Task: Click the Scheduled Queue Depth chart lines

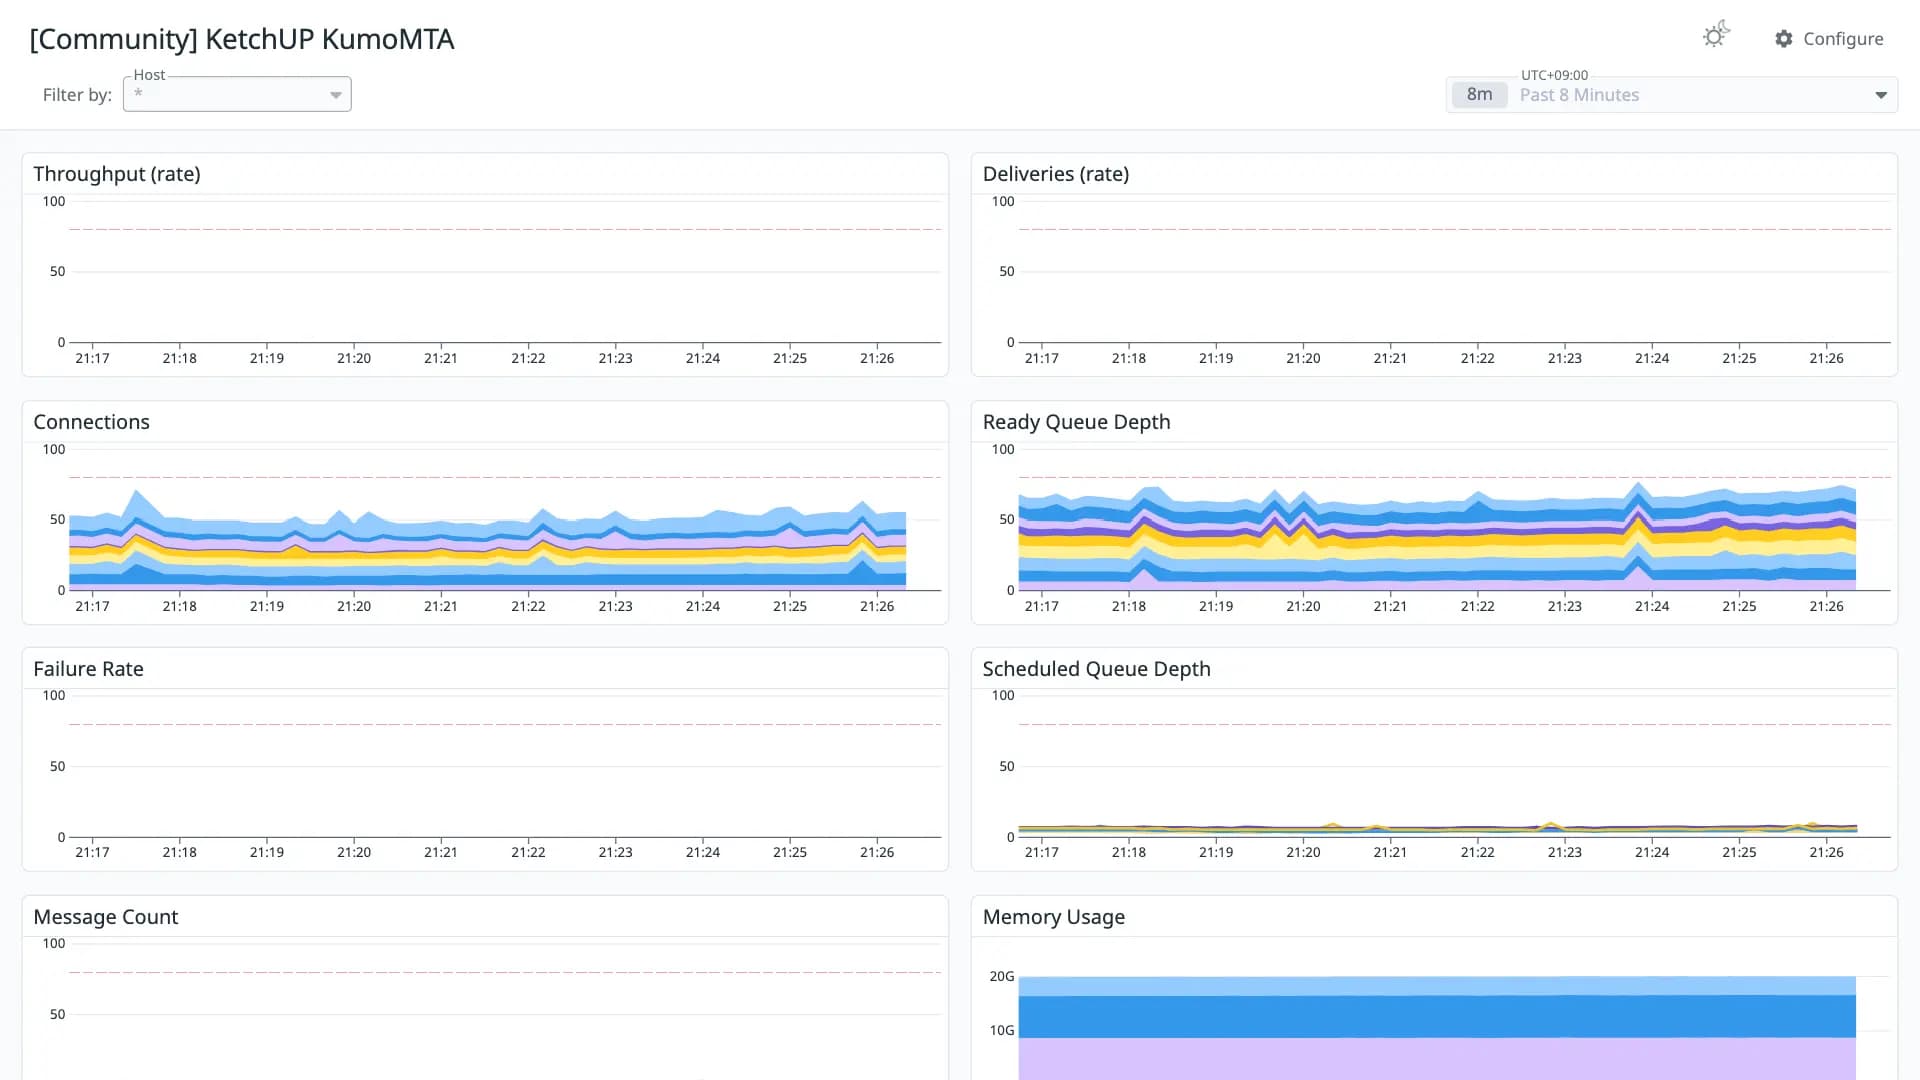Action: point(1437,828)
